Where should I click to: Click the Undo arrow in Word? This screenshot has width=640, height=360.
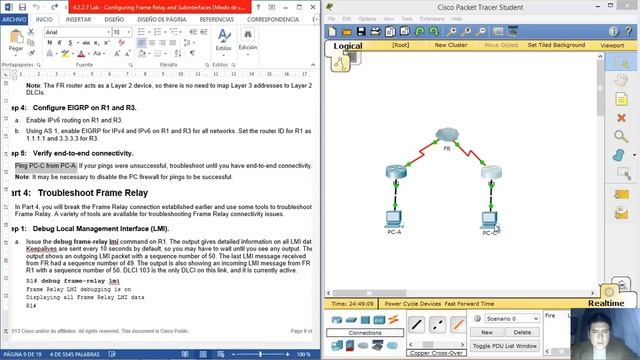[36, 7]
